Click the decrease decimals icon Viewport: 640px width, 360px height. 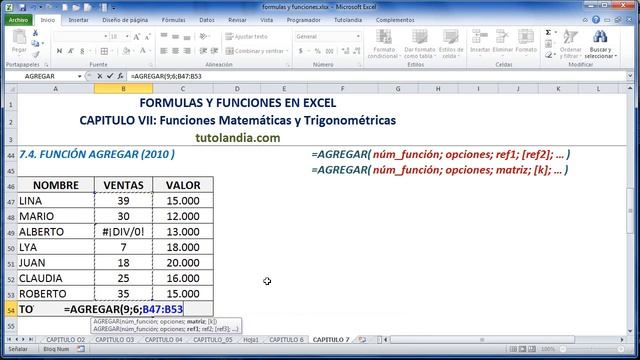point(357,51)
